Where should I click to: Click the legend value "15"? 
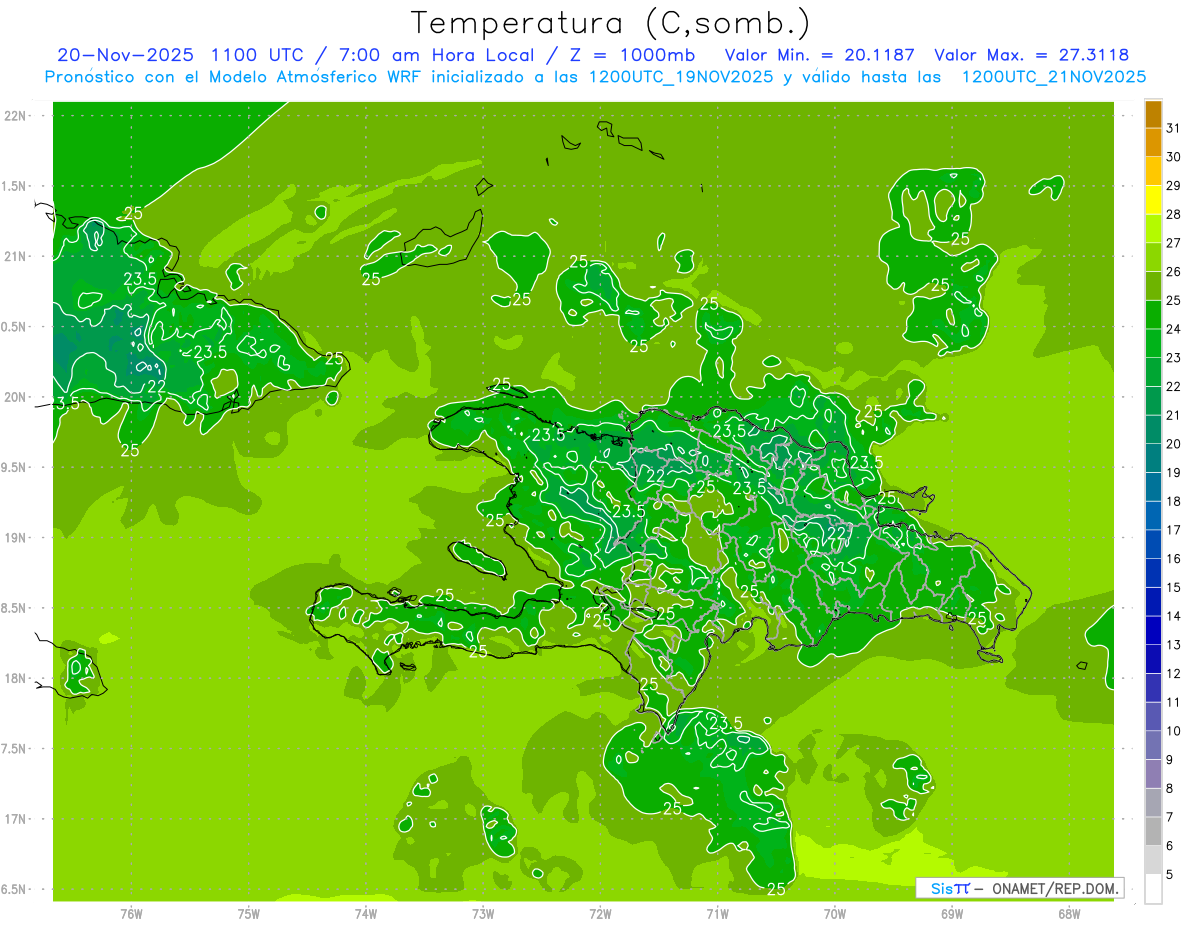pos(1174,587)
